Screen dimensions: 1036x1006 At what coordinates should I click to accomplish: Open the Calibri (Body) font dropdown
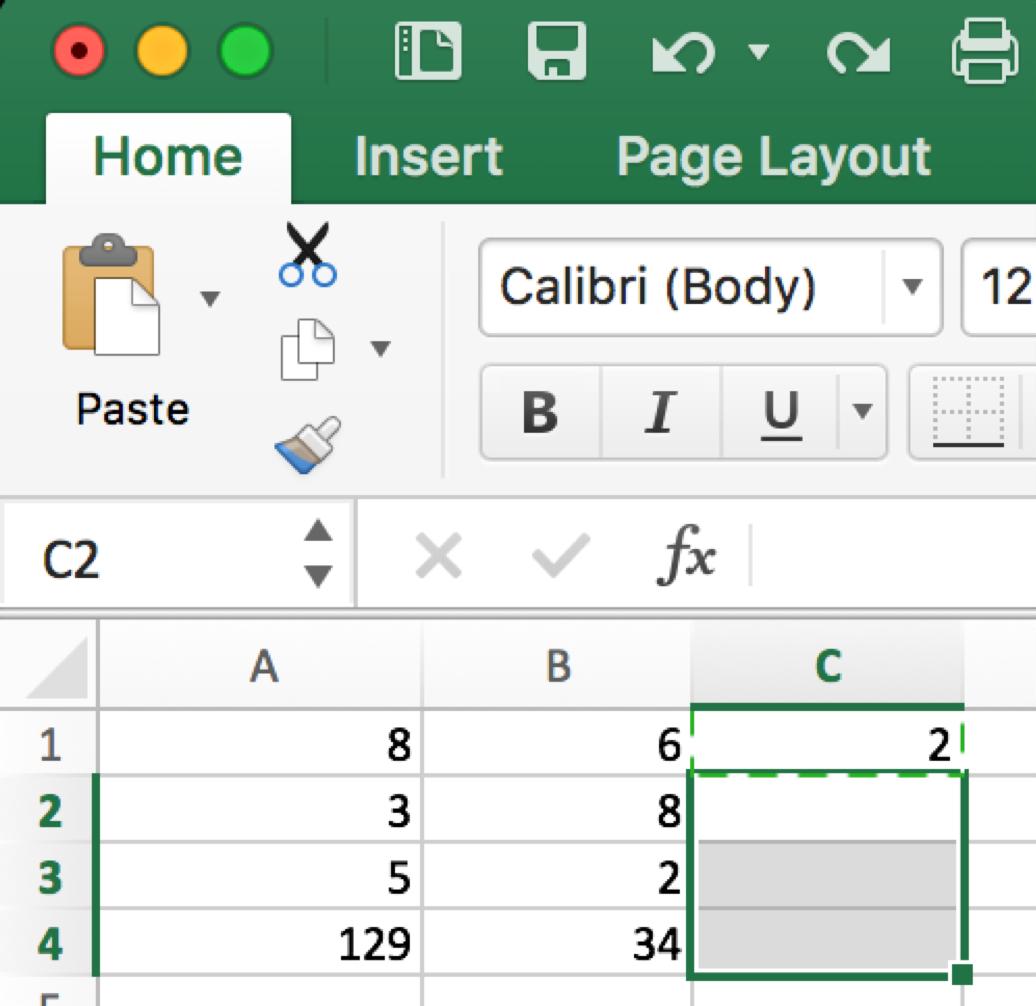point(911,287)
